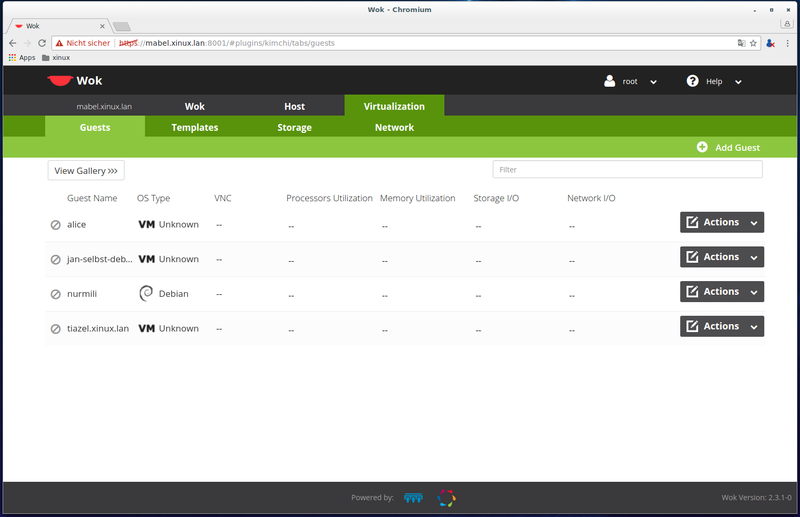Click the Debian logo for nurmili
The width and height of the screenshot is (800, 517).
(146, 294)
